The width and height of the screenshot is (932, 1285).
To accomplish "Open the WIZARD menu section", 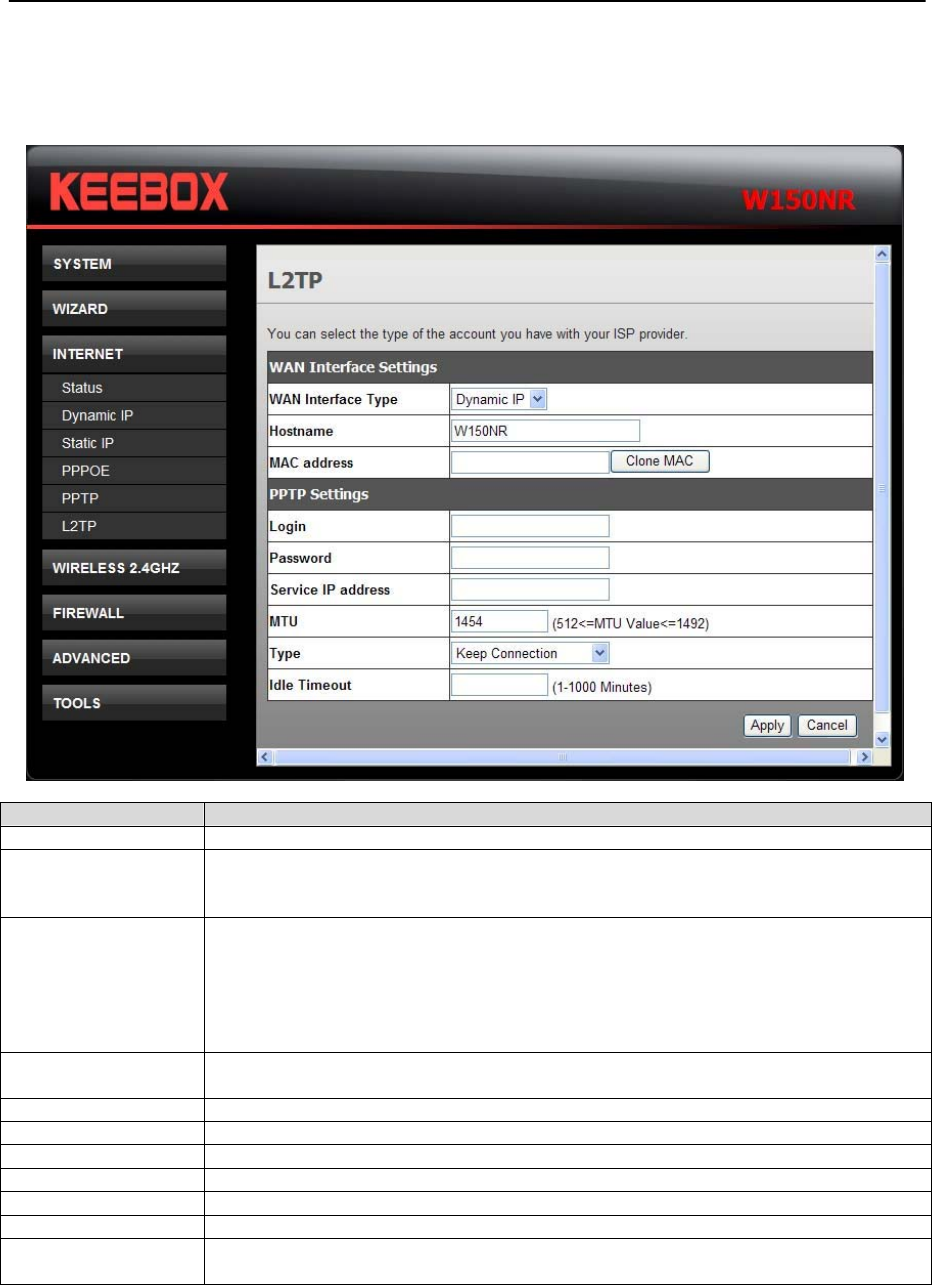I will coord(135,309).
